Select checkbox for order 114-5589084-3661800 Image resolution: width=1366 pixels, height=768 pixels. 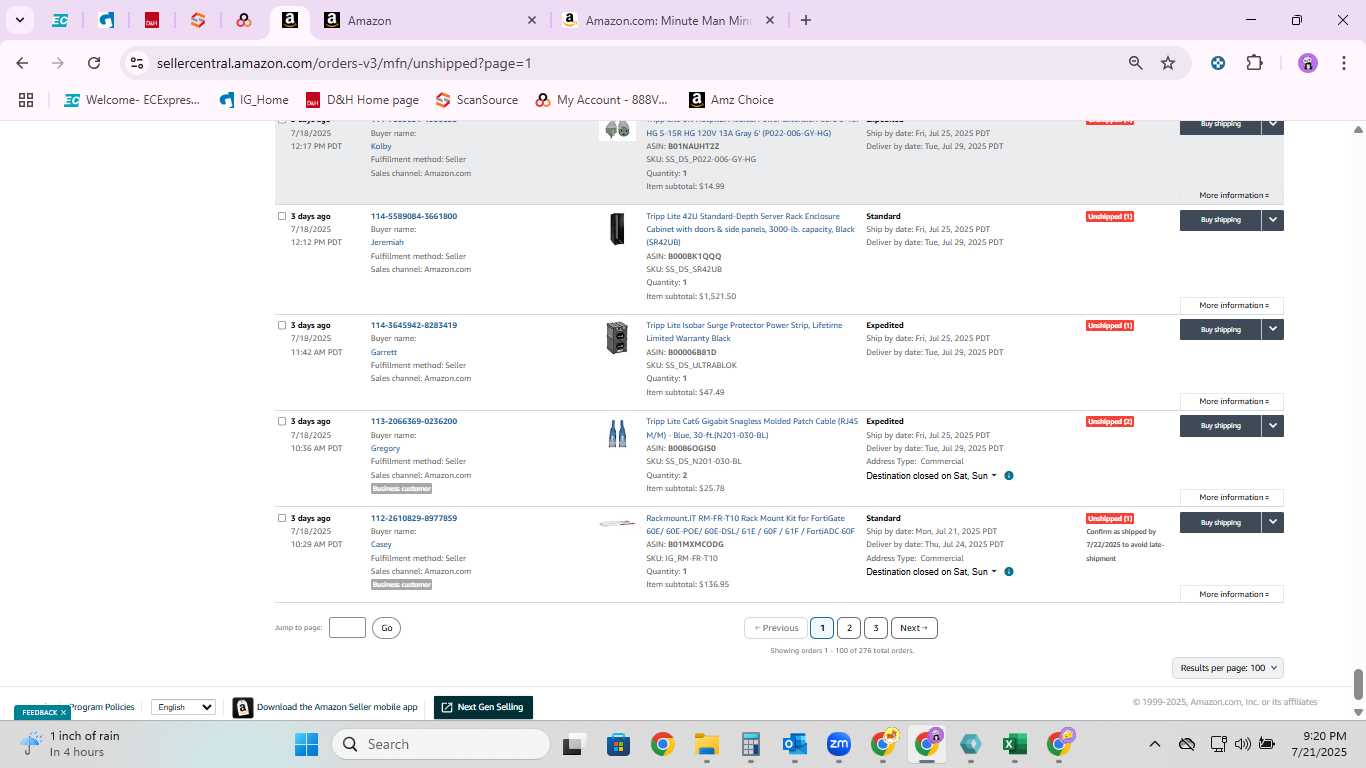282,216
